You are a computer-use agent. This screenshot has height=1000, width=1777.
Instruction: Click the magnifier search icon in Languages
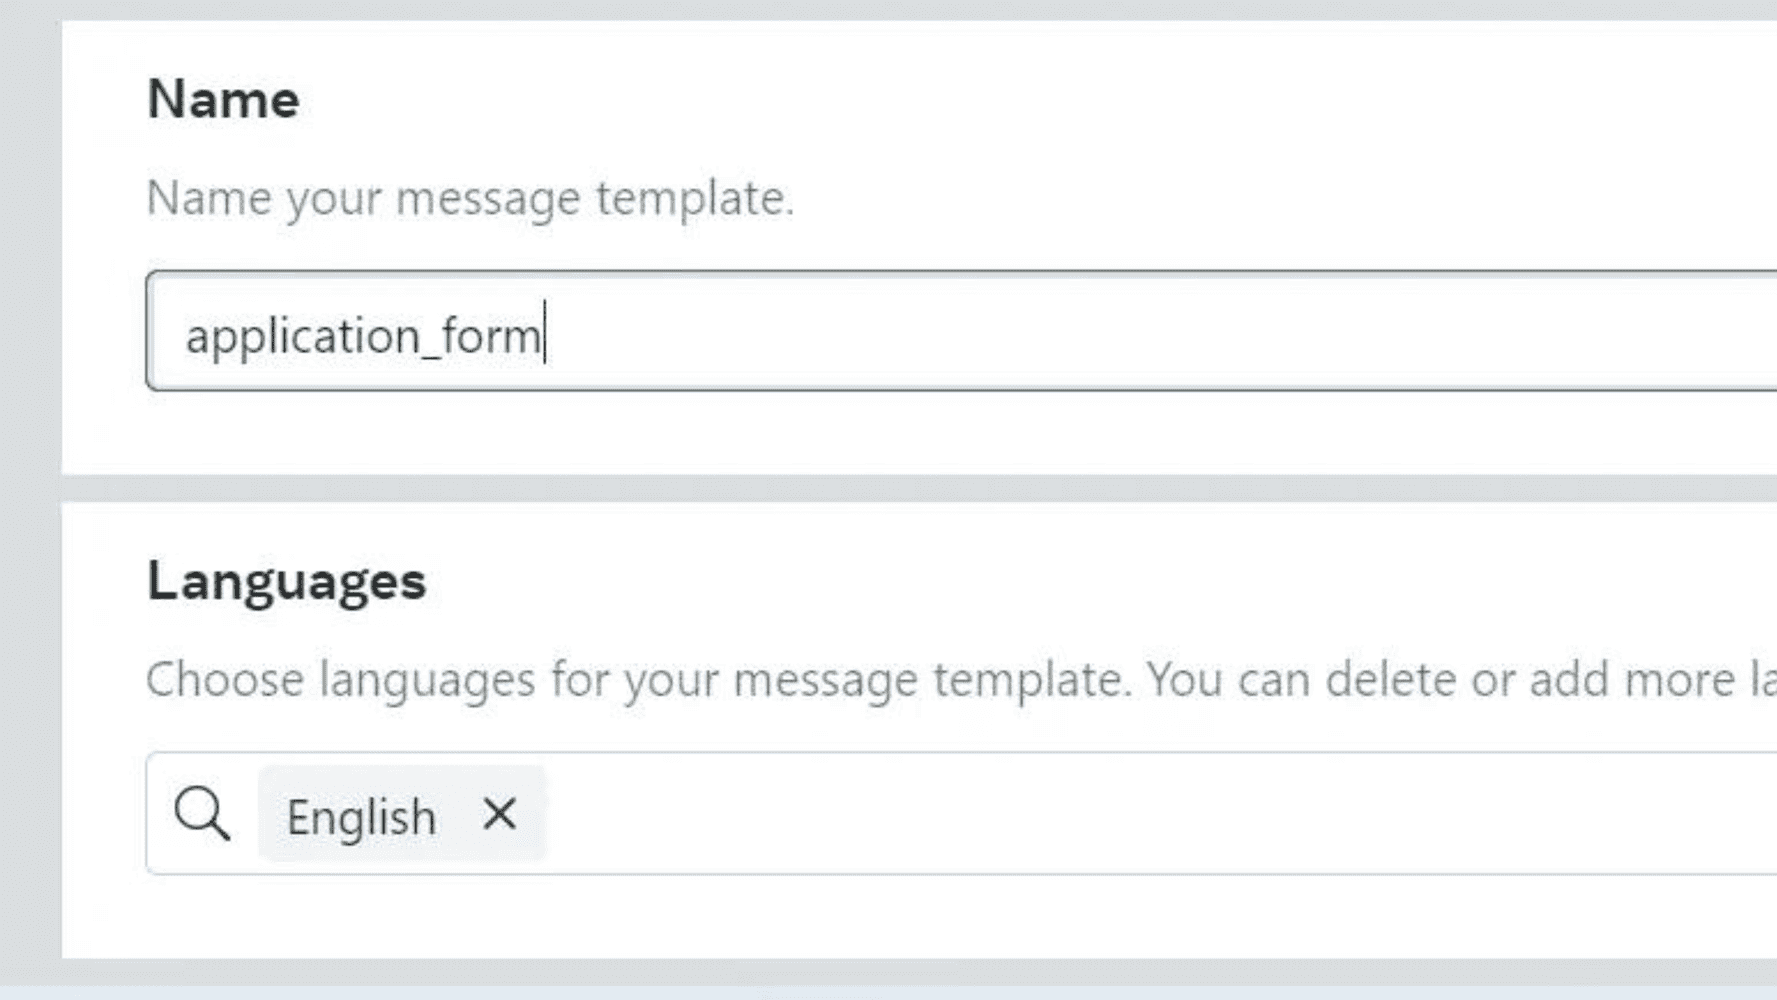[x=202, y=814]
